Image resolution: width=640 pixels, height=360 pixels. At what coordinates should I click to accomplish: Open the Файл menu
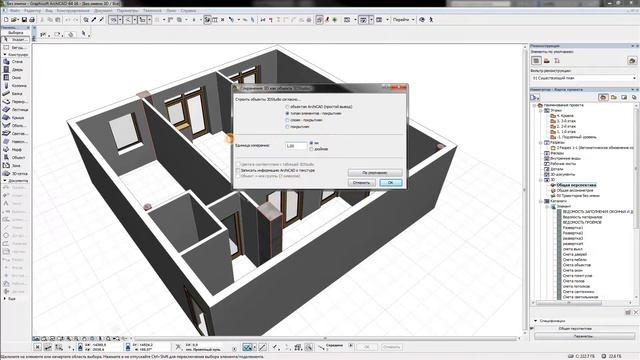click(x=15, y=11)
